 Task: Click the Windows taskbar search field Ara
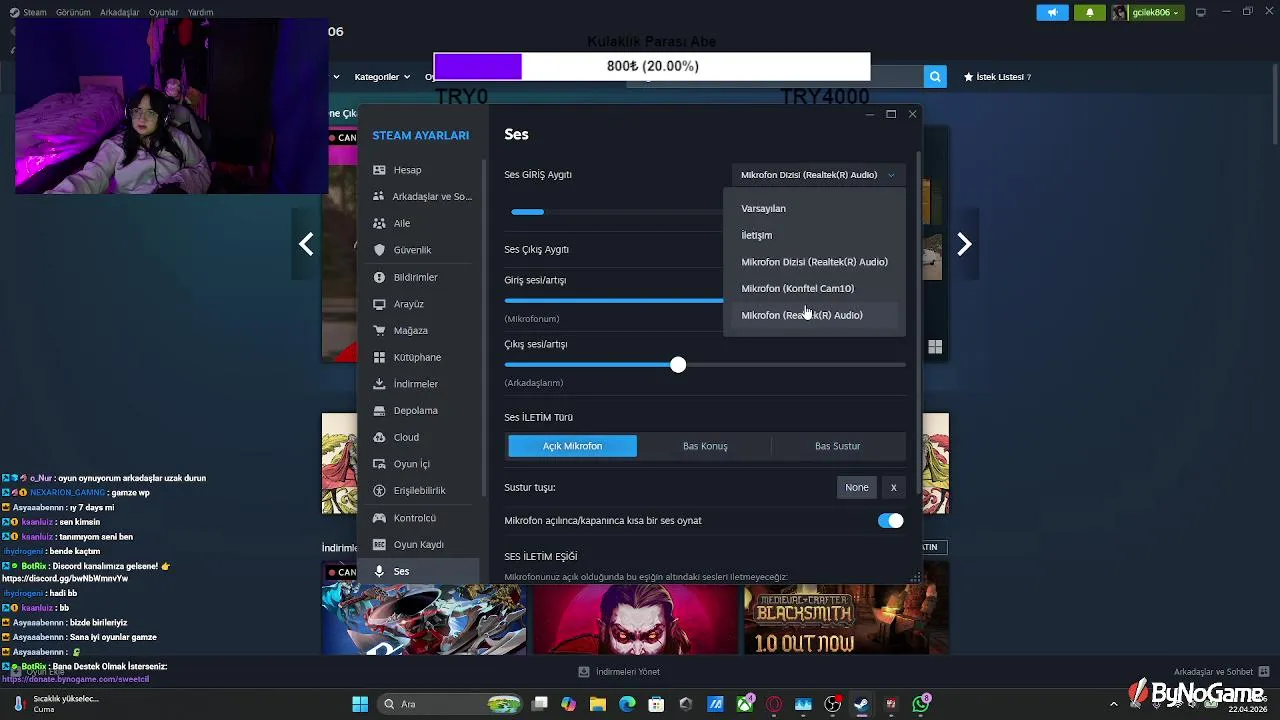448,704
